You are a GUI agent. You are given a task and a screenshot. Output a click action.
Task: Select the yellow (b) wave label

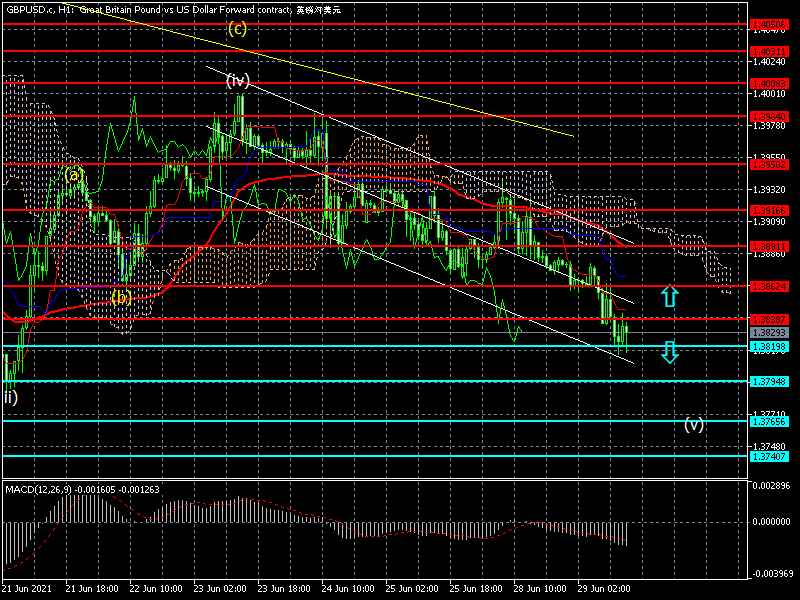tap(121, 297)
